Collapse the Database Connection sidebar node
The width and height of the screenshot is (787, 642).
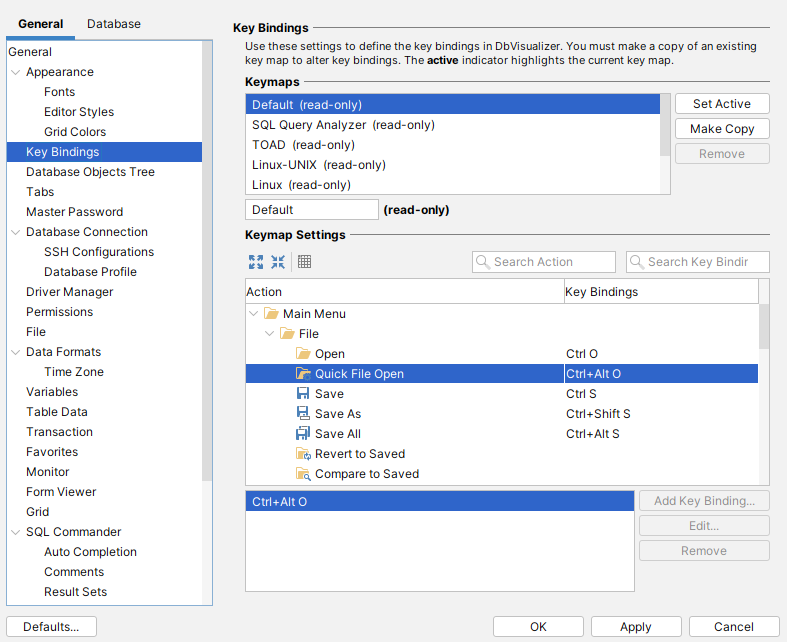[x=15, y=232]
